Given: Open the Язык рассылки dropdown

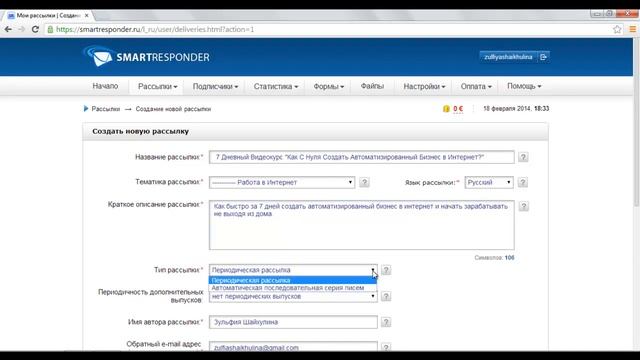Looking at the screenshot, I should 489,182.
